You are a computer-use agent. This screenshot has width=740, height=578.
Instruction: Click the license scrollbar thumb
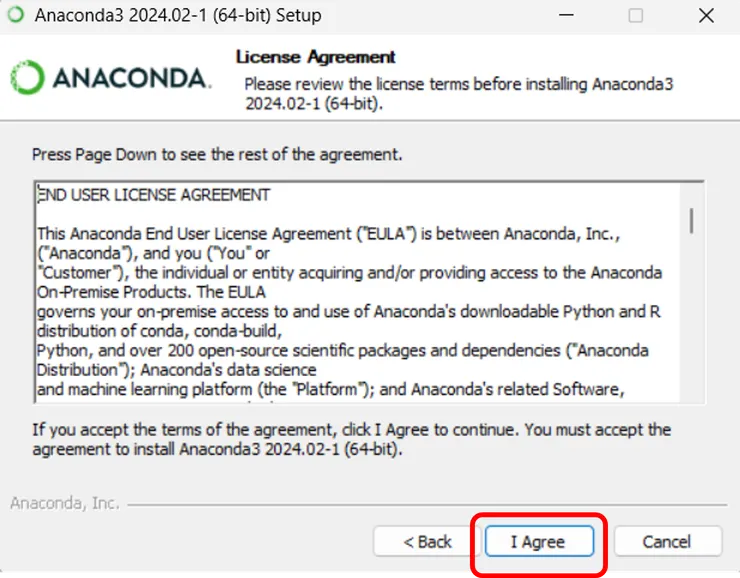(x=692, y=219)
